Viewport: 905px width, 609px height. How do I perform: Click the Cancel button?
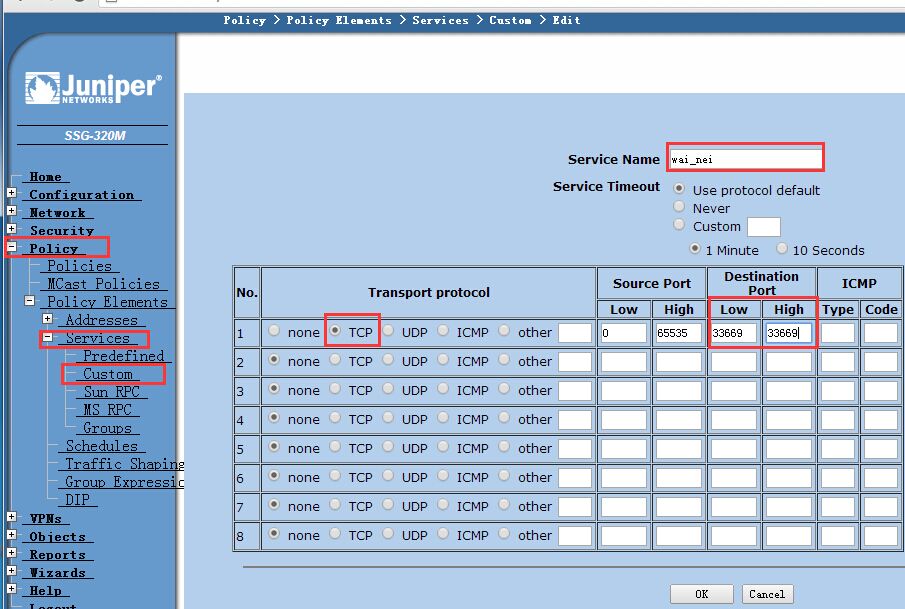pyautogui.click(x=766, y=594)
